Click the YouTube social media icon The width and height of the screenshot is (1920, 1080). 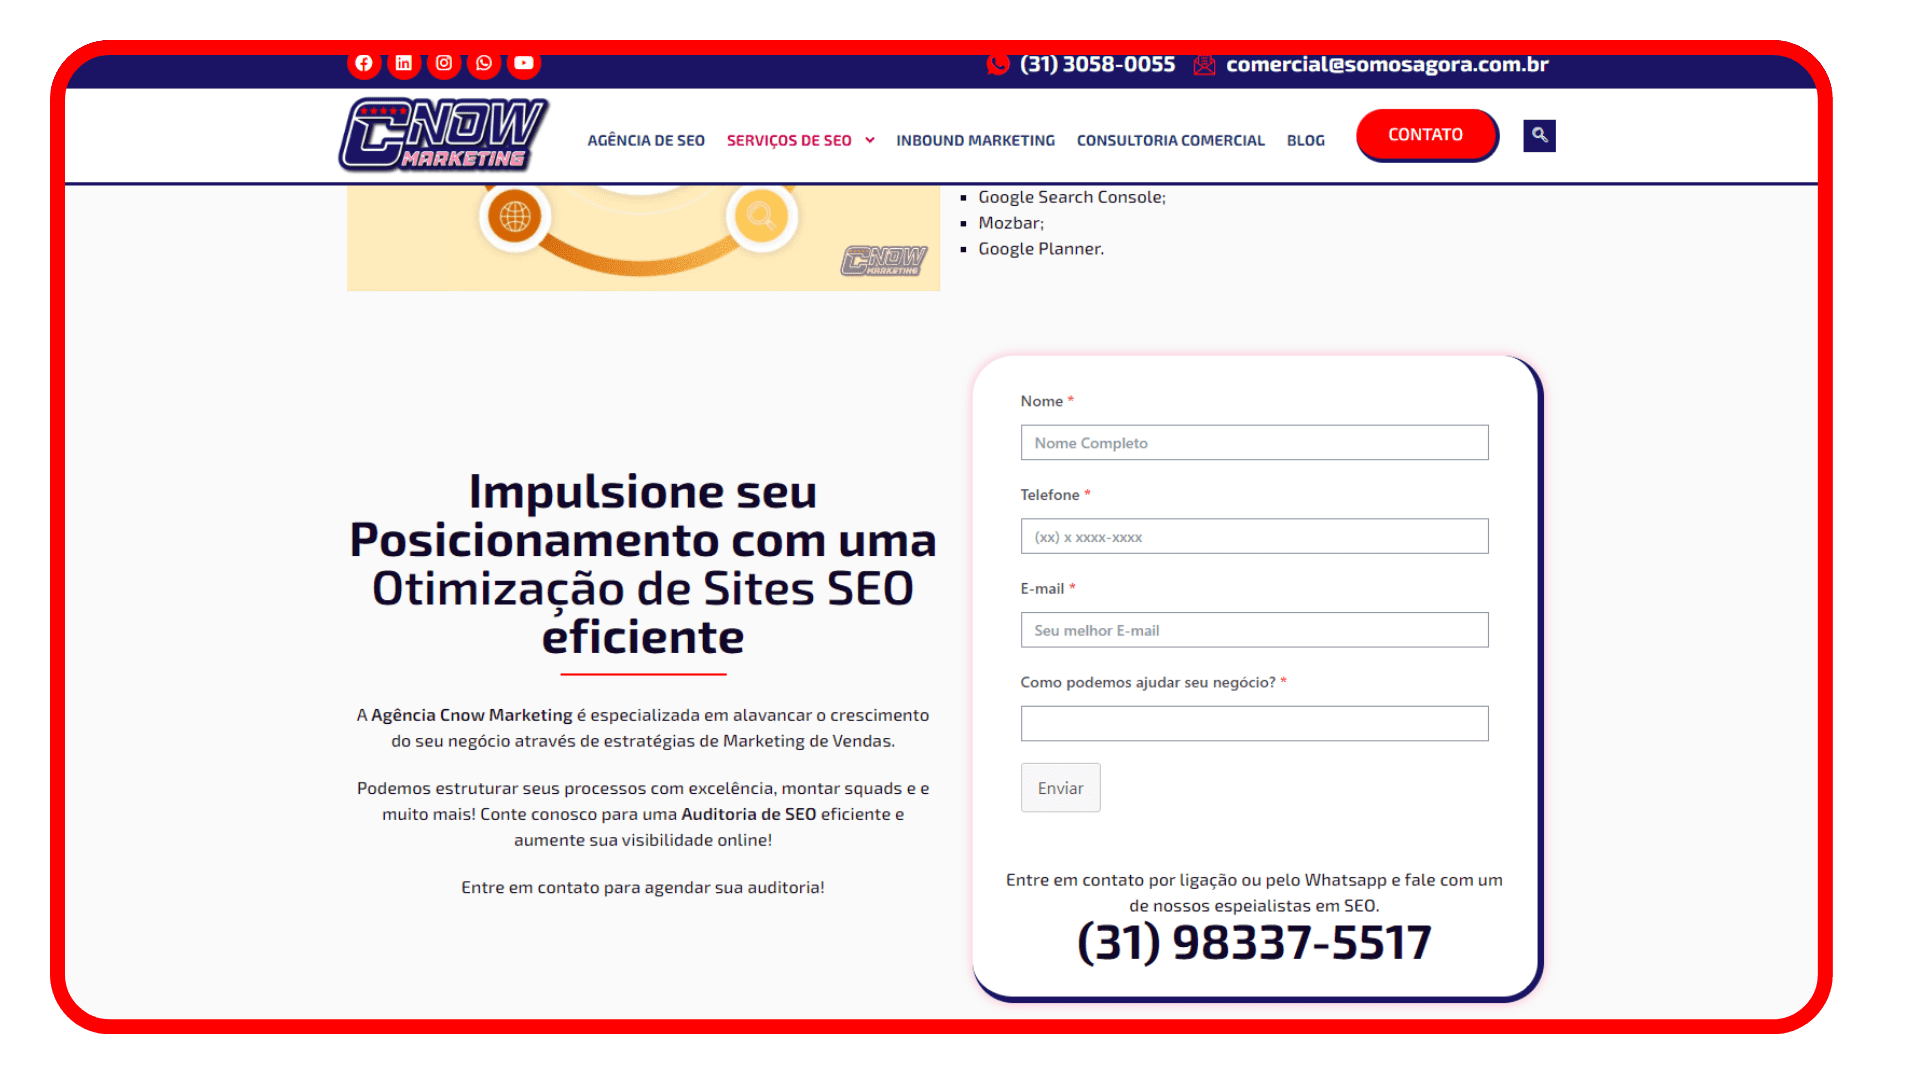pyautogui.click(x=524, y=62)
